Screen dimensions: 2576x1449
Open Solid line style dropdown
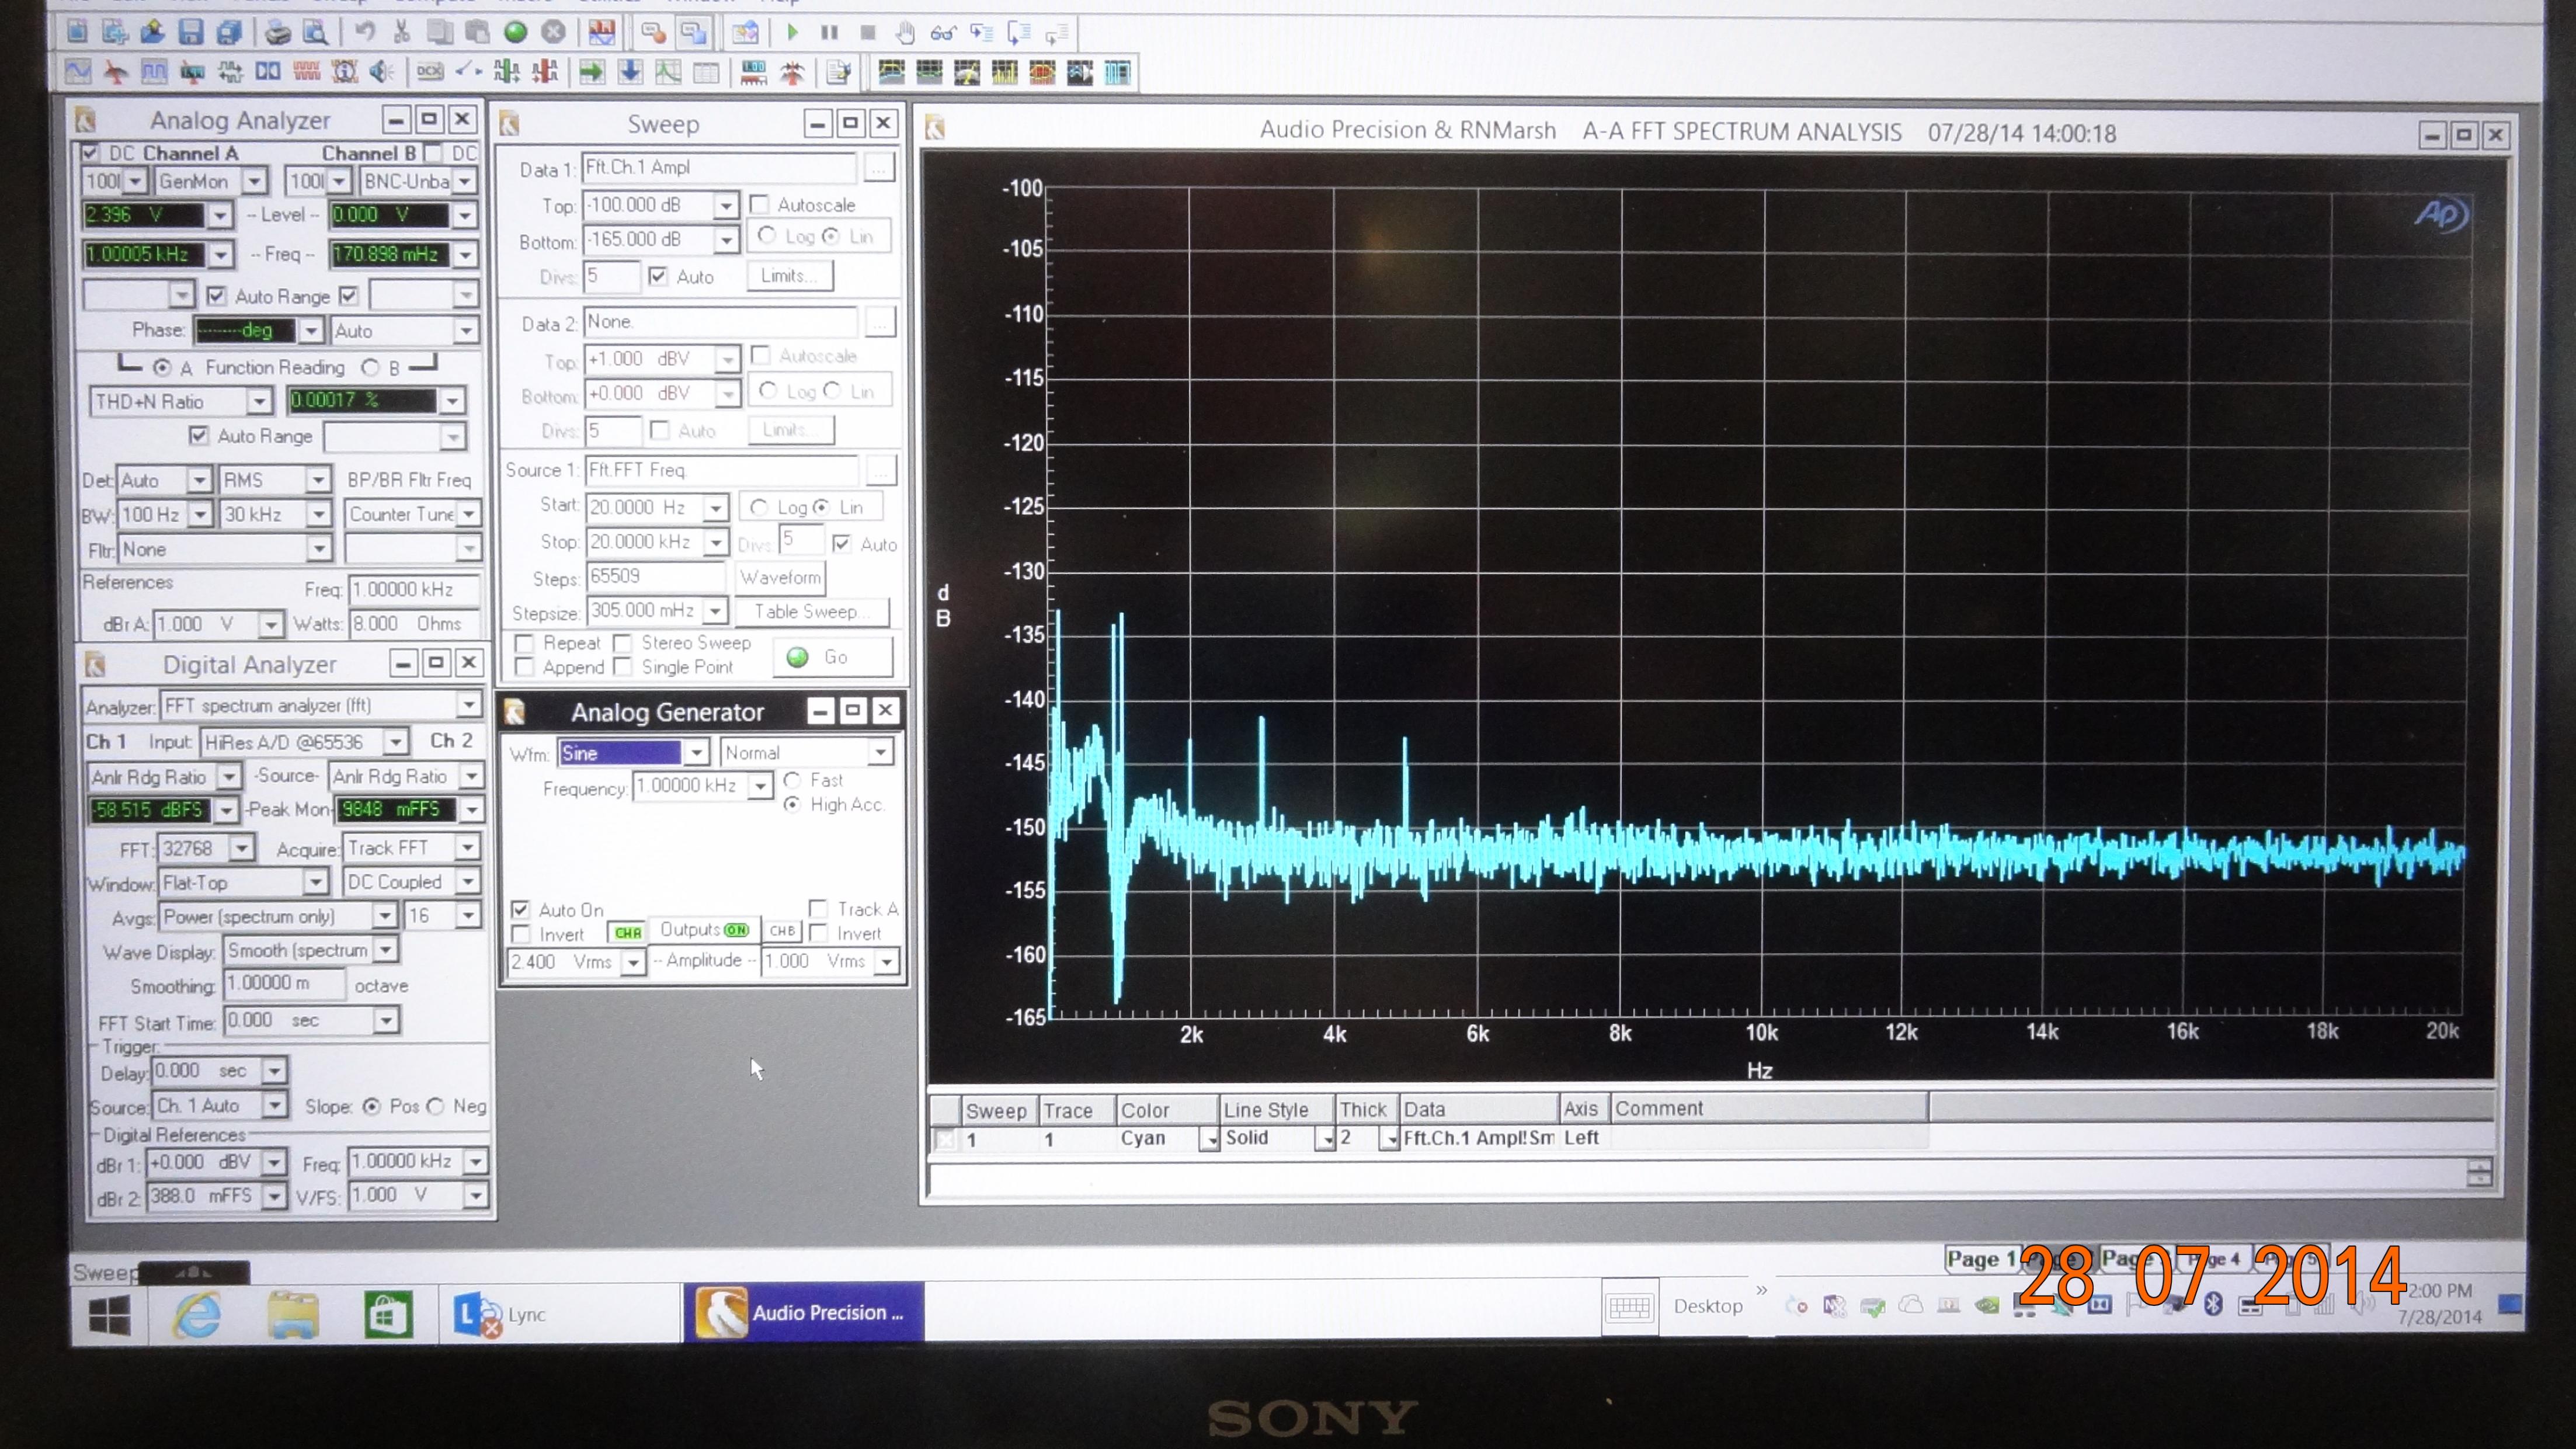coord(1325,1139)
